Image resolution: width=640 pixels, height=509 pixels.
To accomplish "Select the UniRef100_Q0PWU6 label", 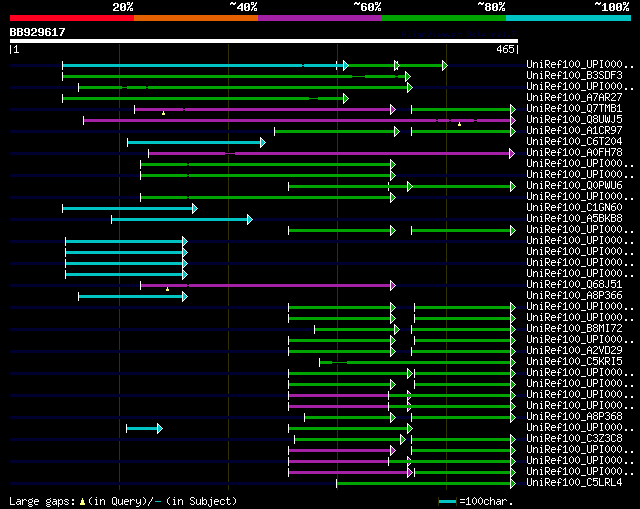I will tap(574, 186).
